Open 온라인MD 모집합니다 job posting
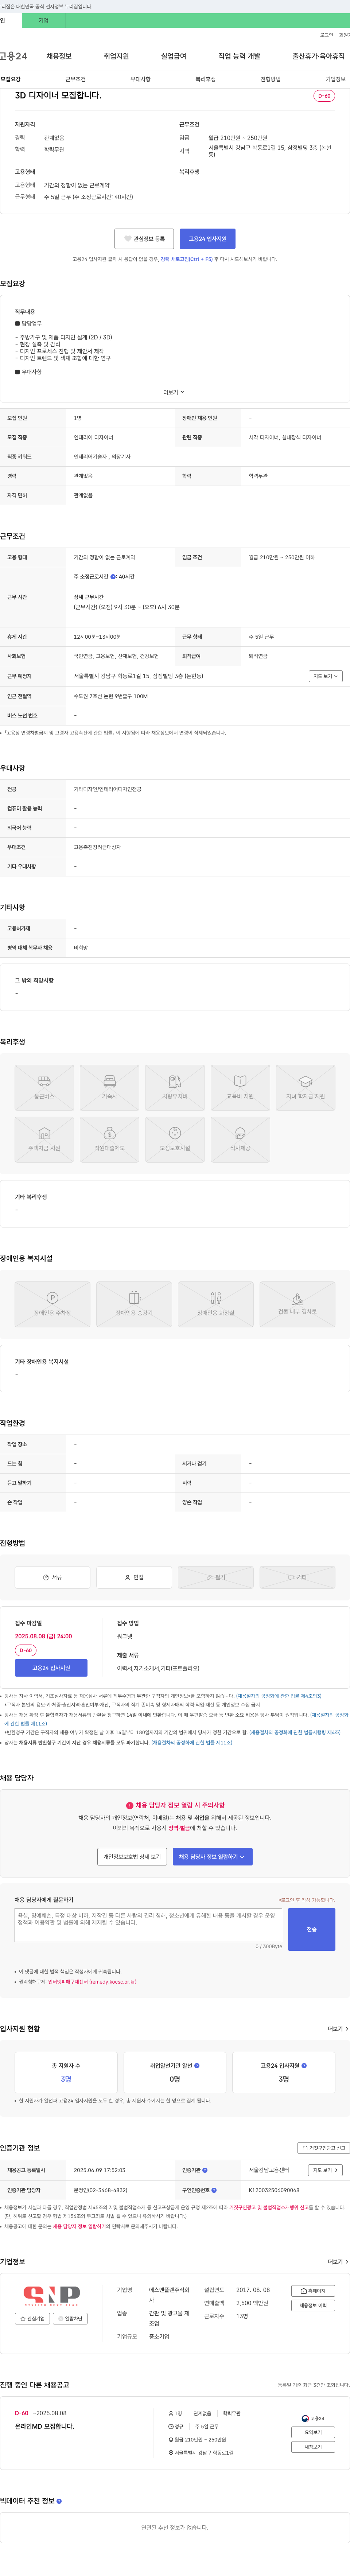 pos(44,2427)
